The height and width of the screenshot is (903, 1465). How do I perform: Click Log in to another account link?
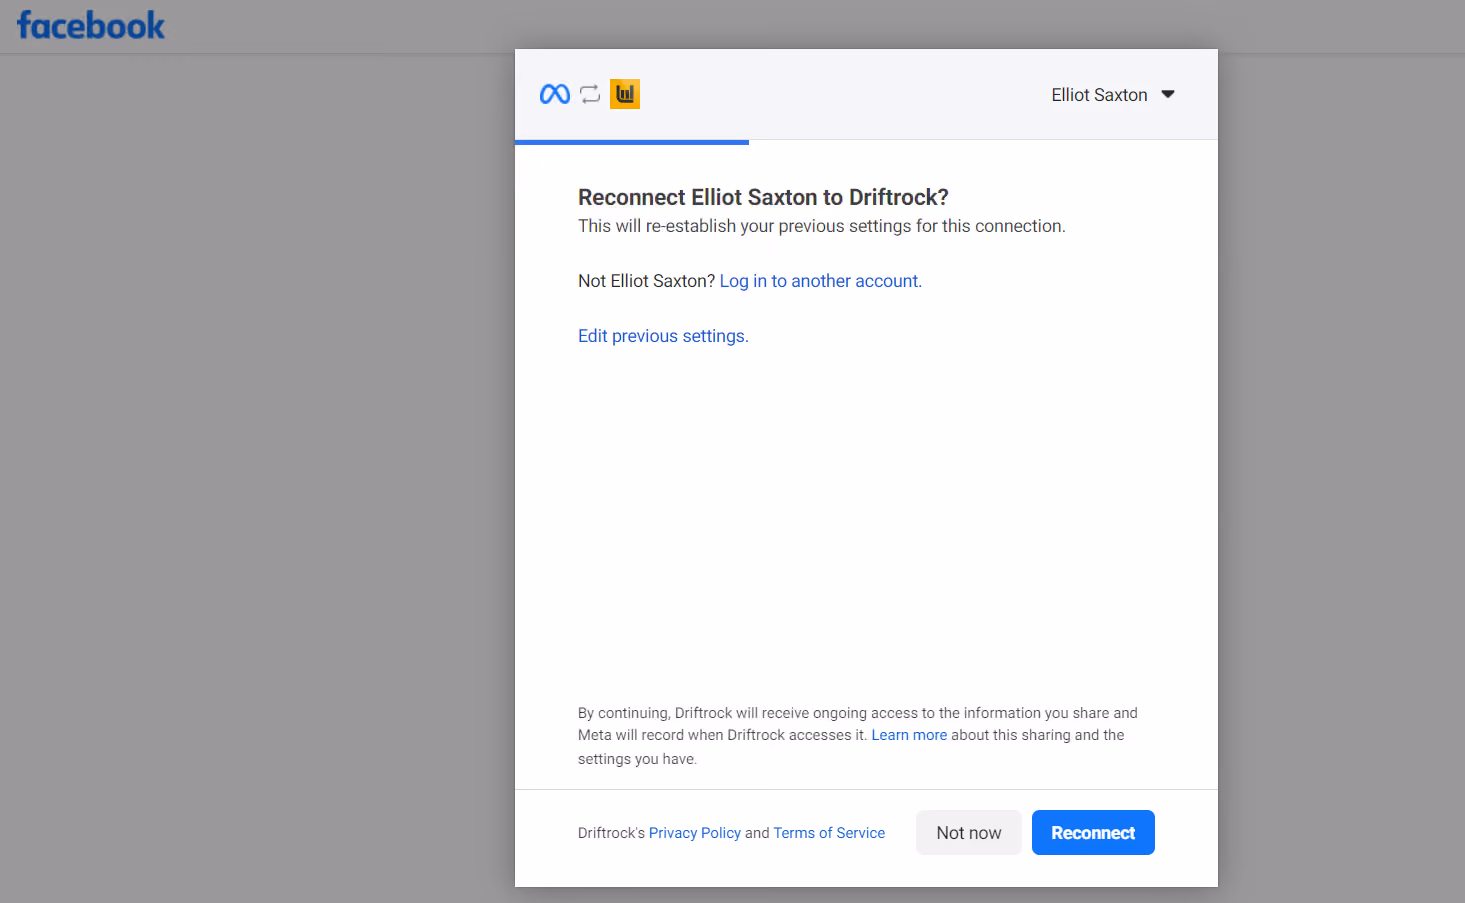[821, 281]
